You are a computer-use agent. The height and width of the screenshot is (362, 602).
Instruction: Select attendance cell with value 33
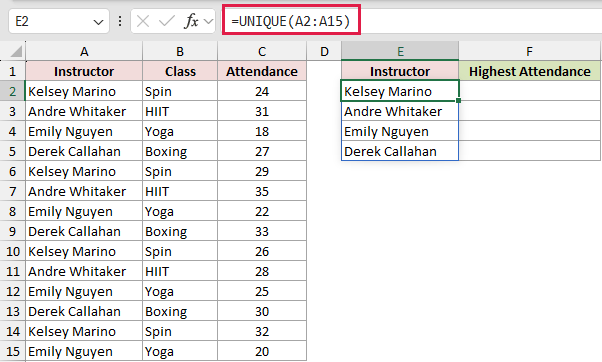[x=262, y=231]
